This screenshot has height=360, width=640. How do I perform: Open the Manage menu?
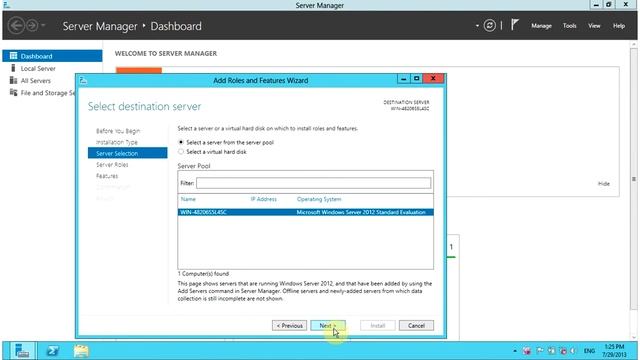pos(541,26)
